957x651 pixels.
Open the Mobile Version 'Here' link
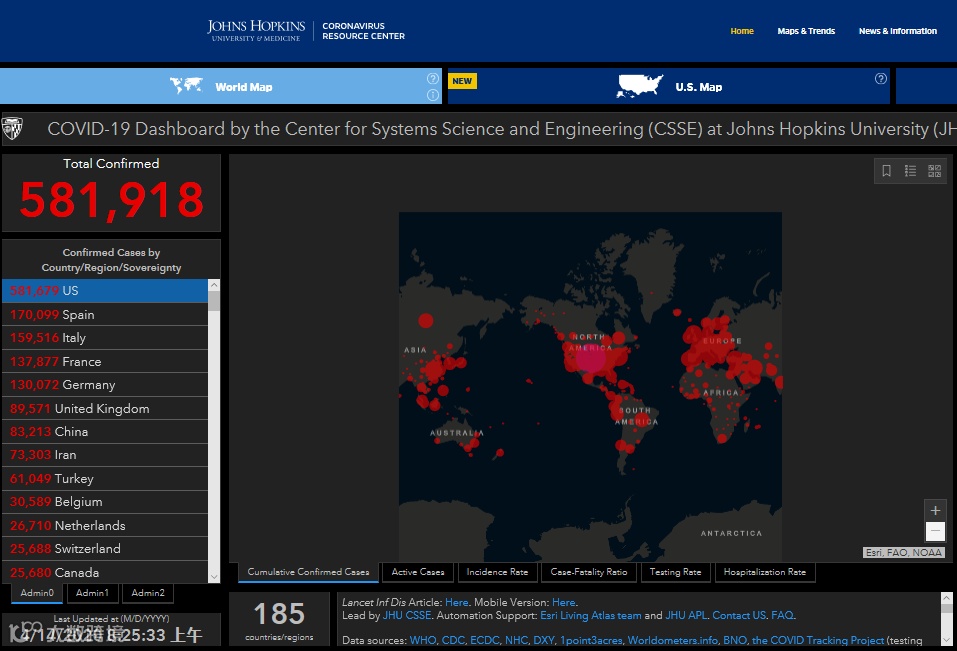coord(563,603)
